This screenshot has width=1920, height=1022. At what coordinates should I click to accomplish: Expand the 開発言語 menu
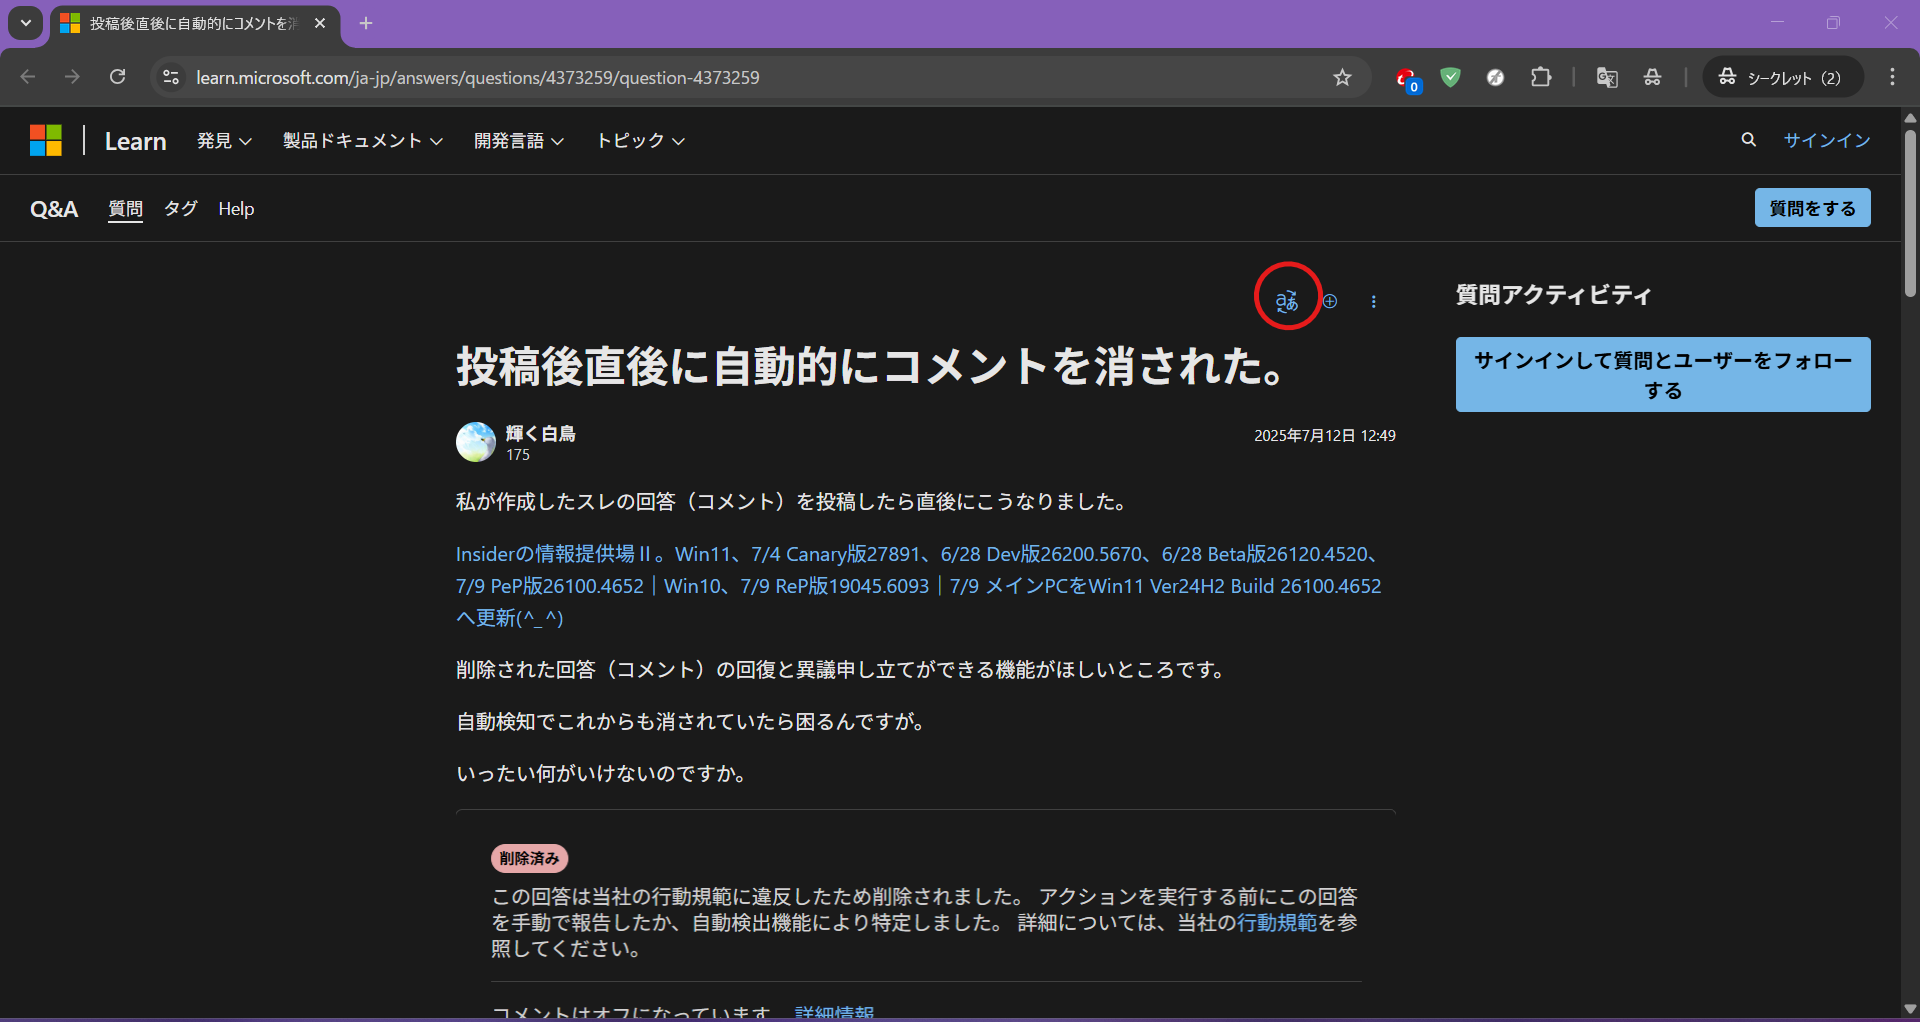519,141
